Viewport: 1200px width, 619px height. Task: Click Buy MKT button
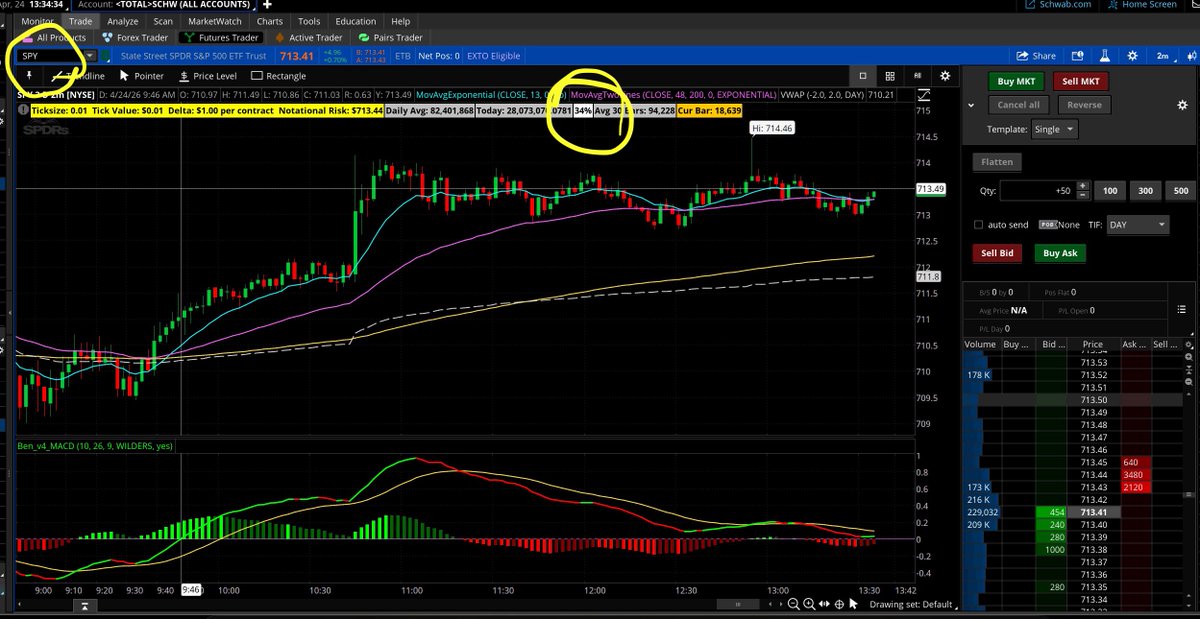1015,82
